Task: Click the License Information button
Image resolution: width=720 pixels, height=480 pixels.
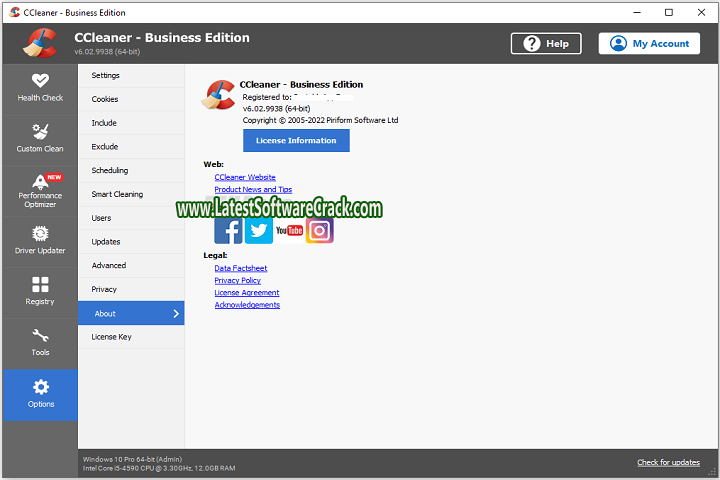Action: click(296, 141)
